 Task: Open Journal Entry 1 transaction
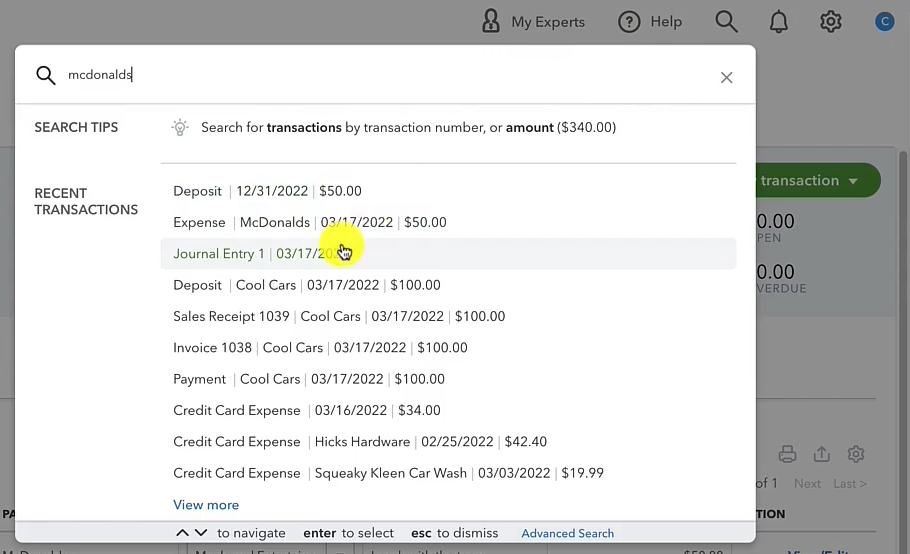[448, 254]
